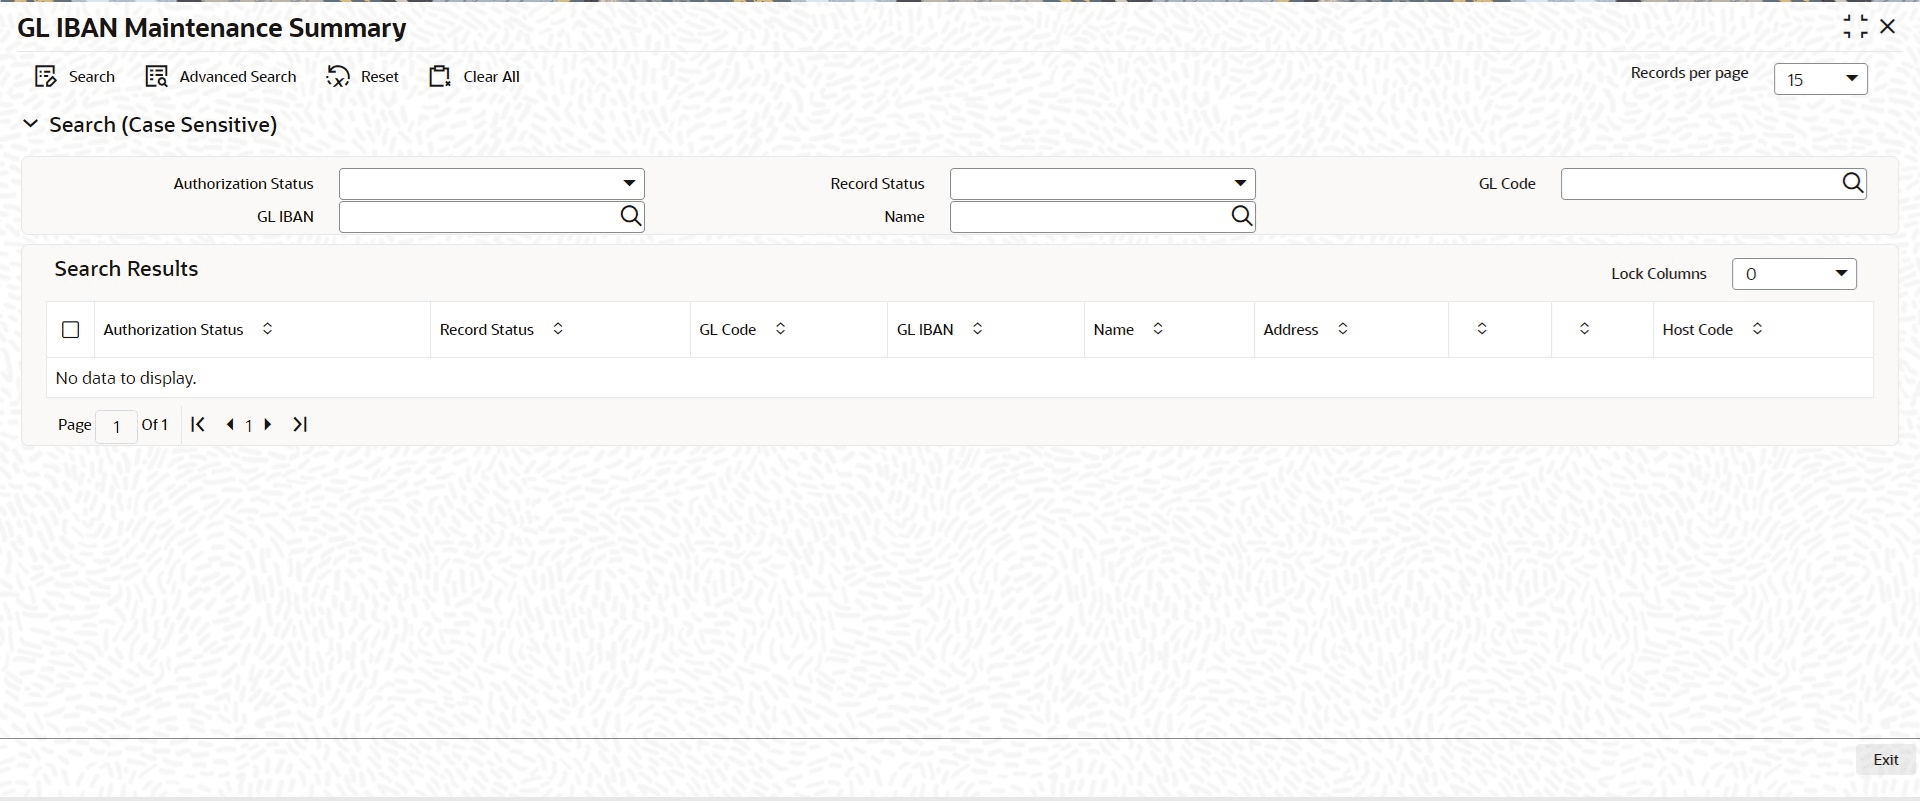The width and height of the screenshot is (1920, 803).
Task: Tick the select-all checkbox in results header
Action: [71, 330]
